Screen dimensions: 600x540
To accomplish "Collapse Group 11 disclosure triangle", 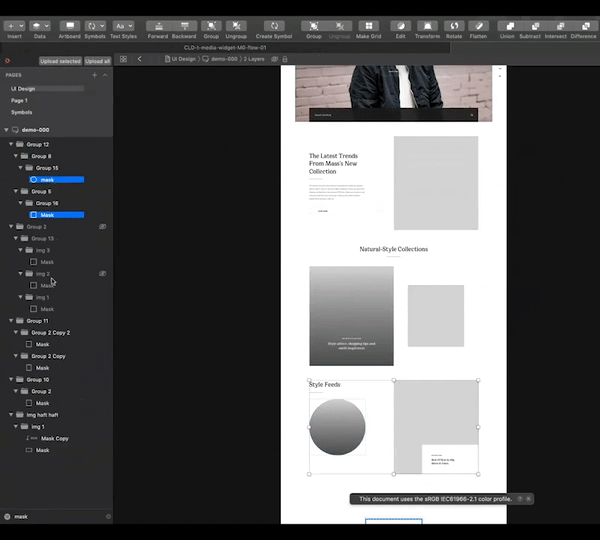I will tap(11, 321).
